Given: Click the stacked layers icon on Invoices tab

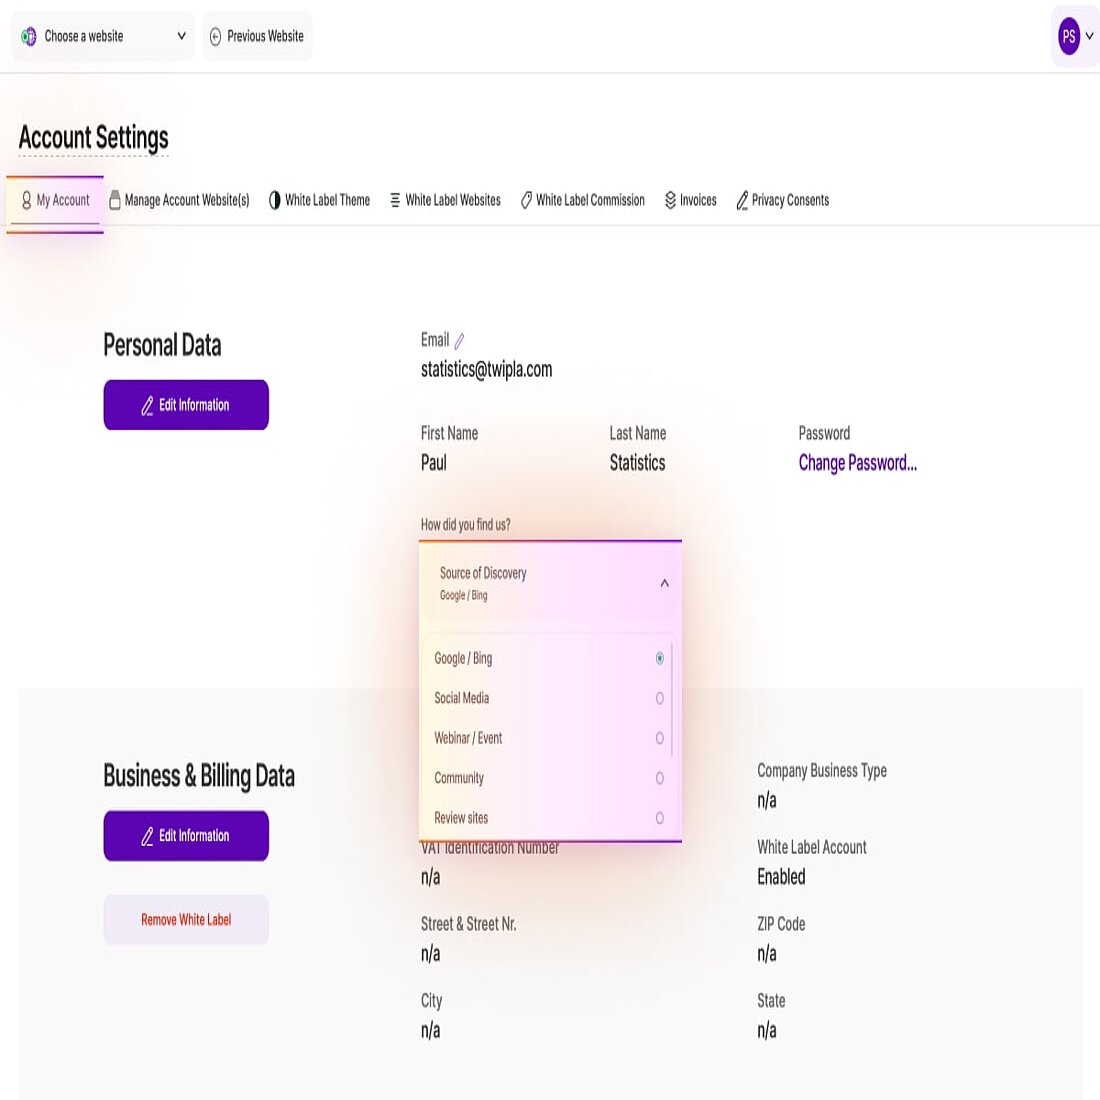Looking at the screenshot, I should click(x=671, y=199).
